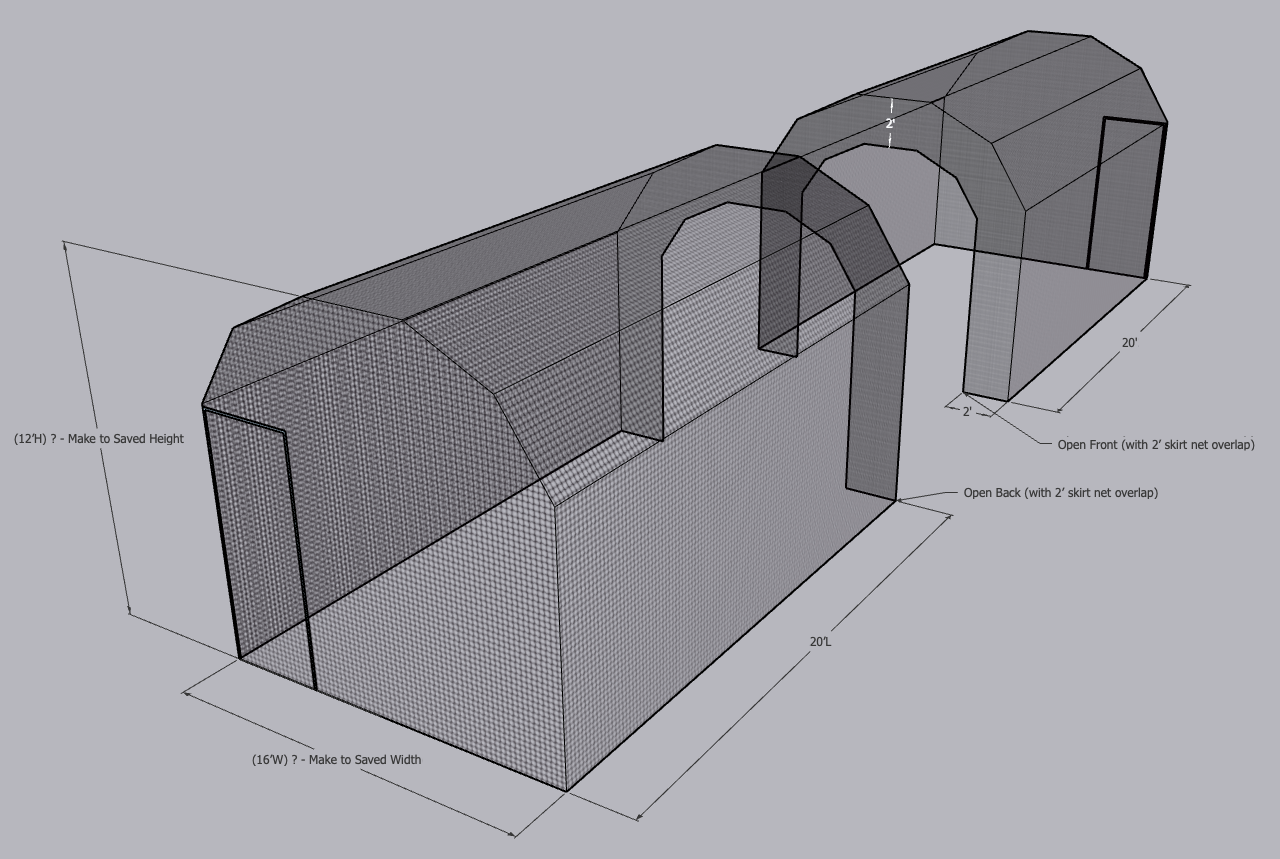
Task: Select the "(16'W) ? - Make to Saved Width" label
Action: click(336, 760)
